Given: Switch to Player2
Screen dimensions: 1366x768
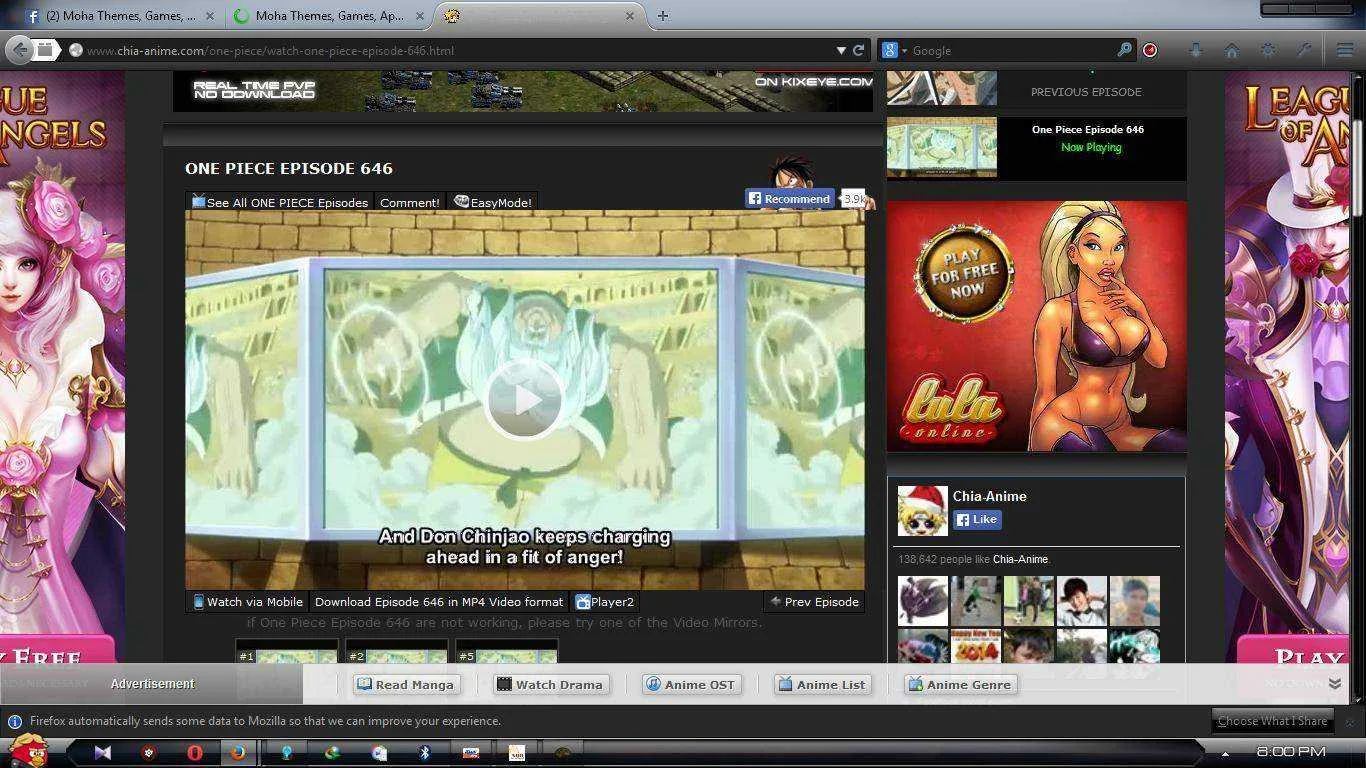Looking at the screenshot, I should 604,602.
